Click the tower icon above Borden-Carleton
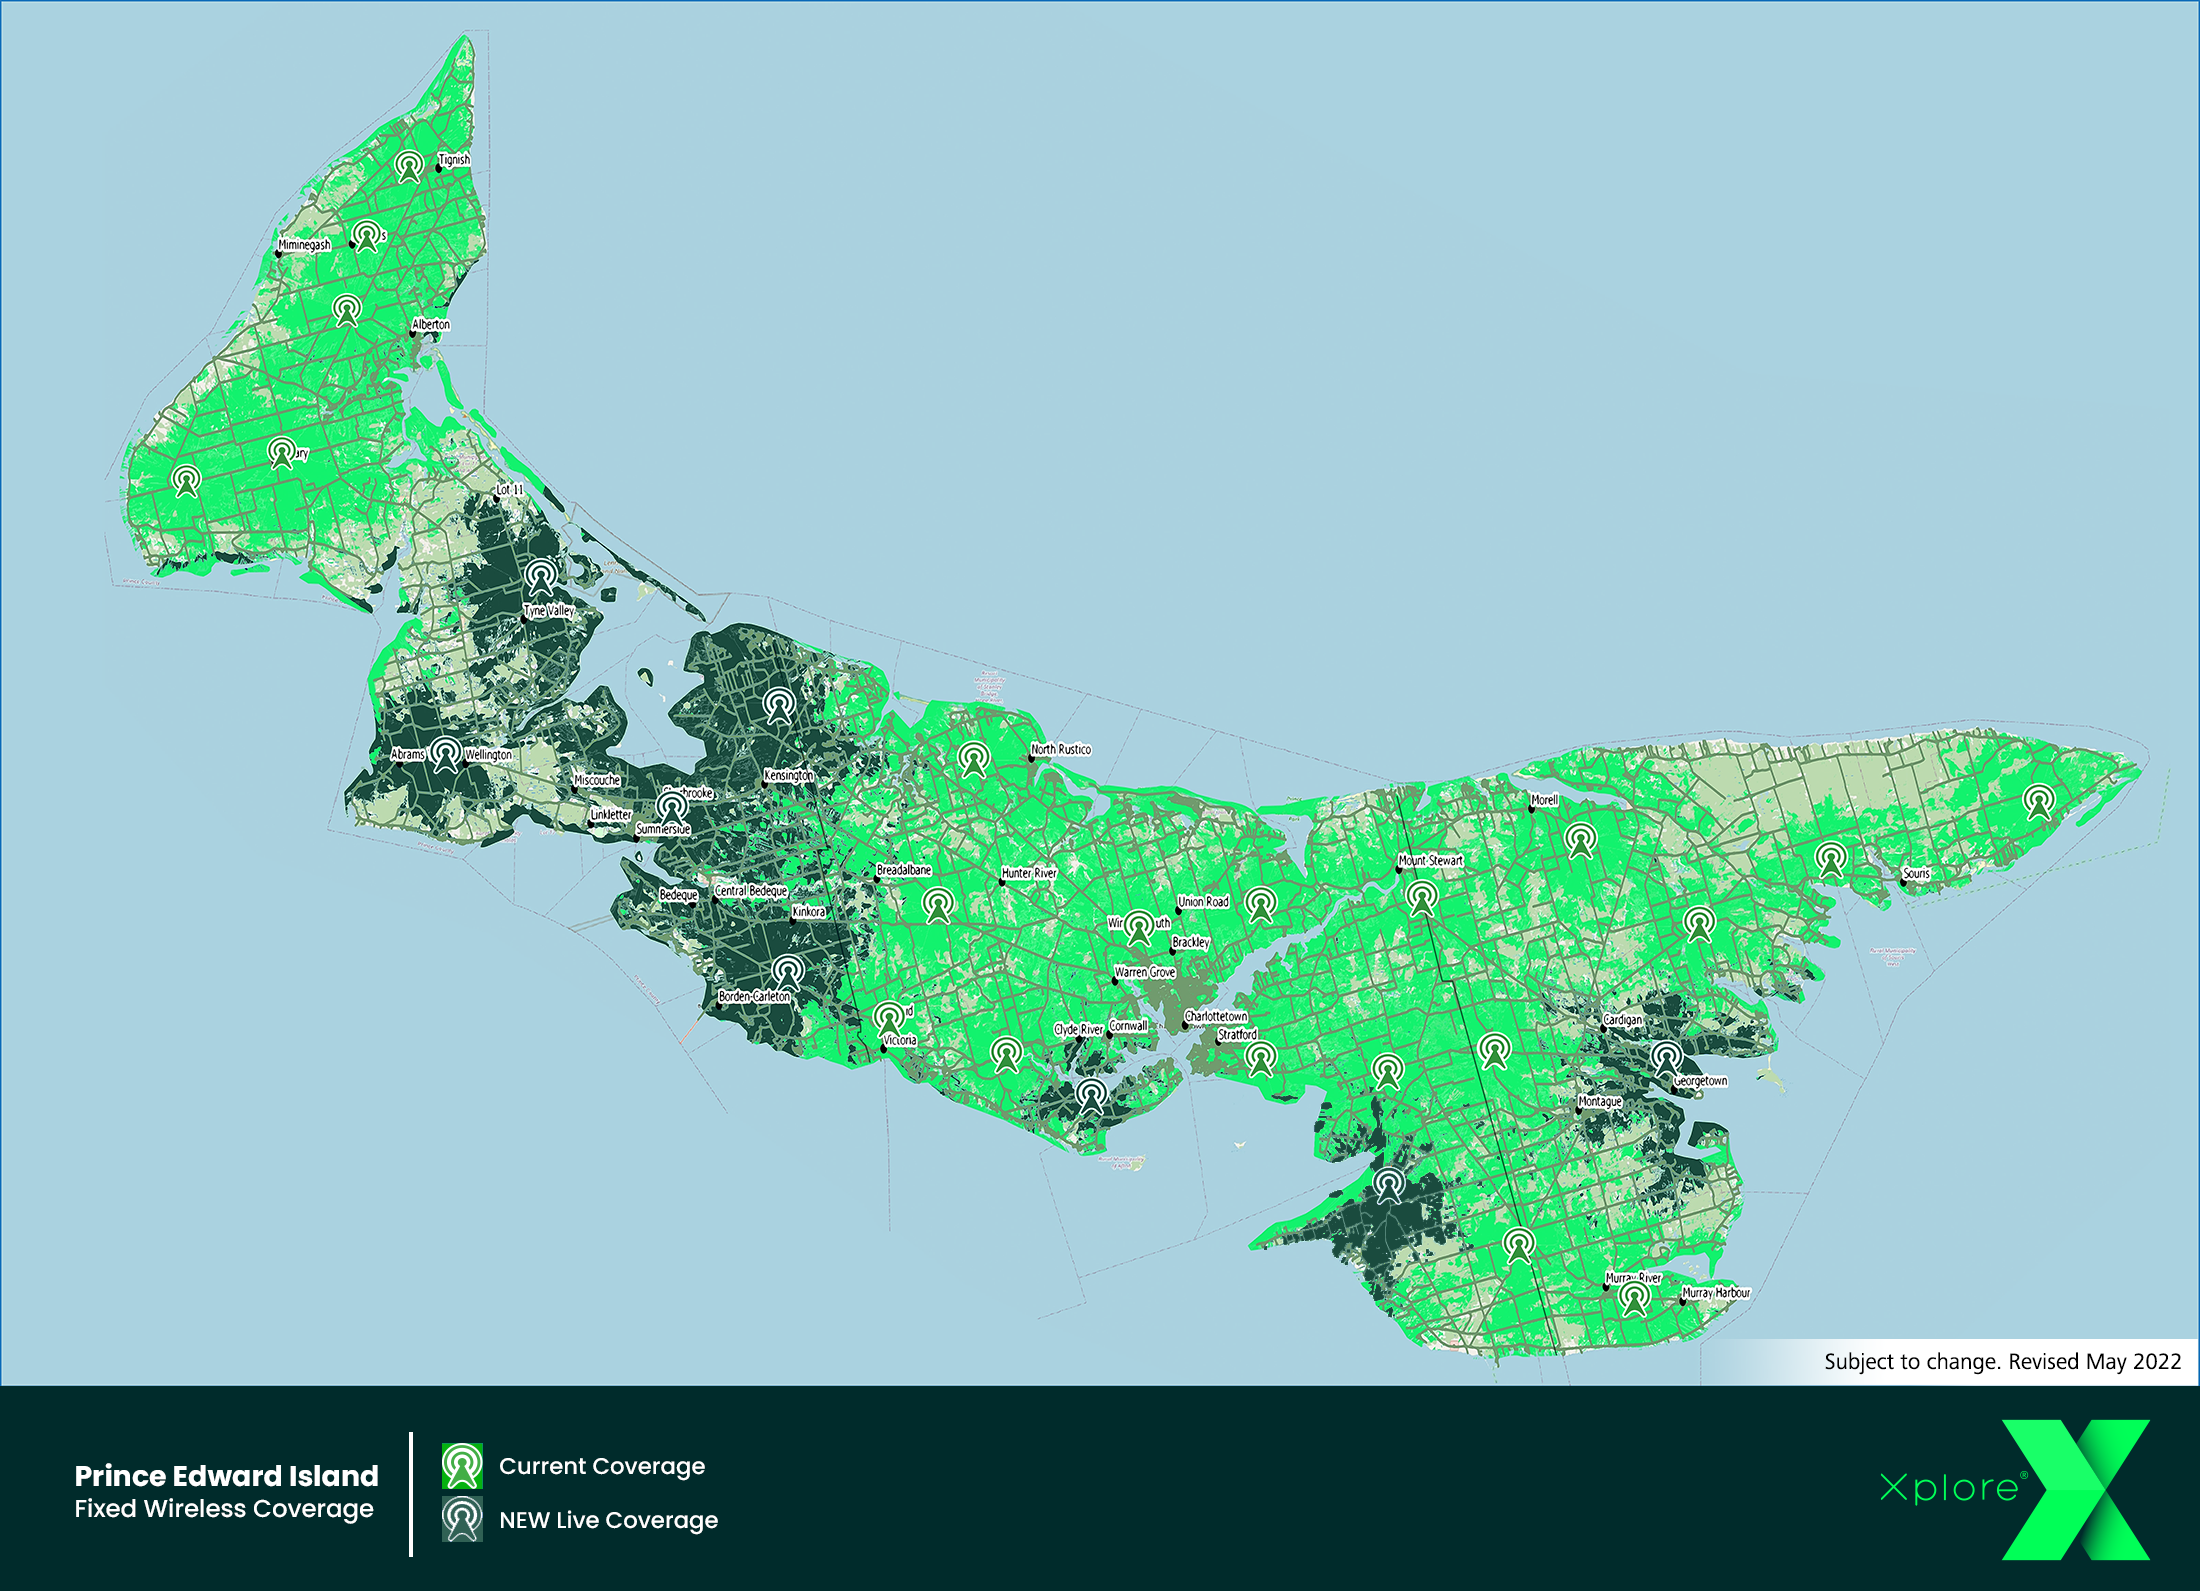This screenshot has height=1591, width=2200. [x=788, y=972]
